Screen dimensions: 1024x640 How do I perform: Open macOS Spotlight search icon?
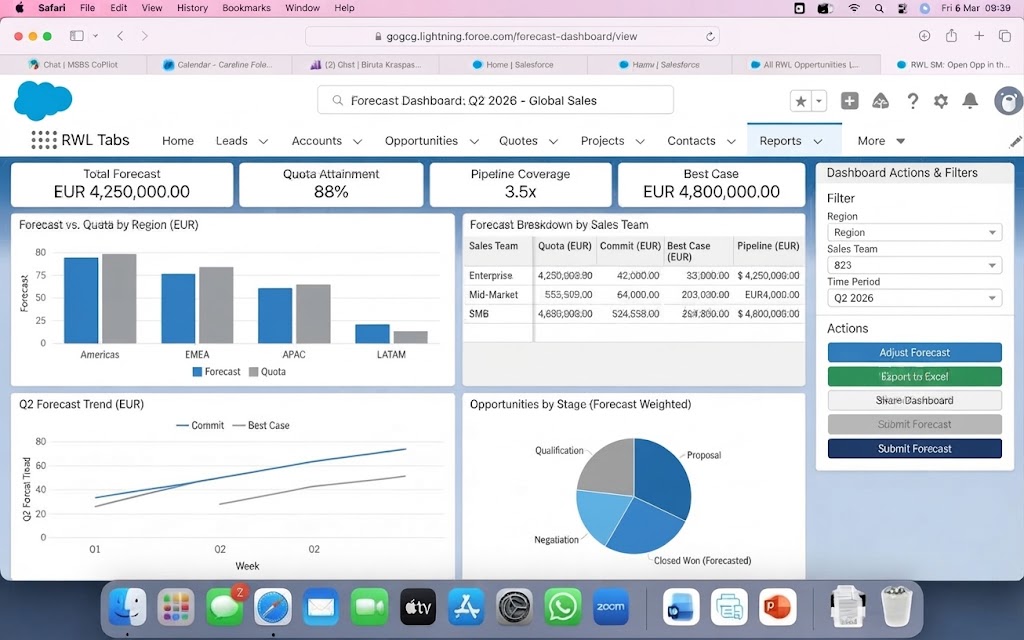click(x=879, y=8)
